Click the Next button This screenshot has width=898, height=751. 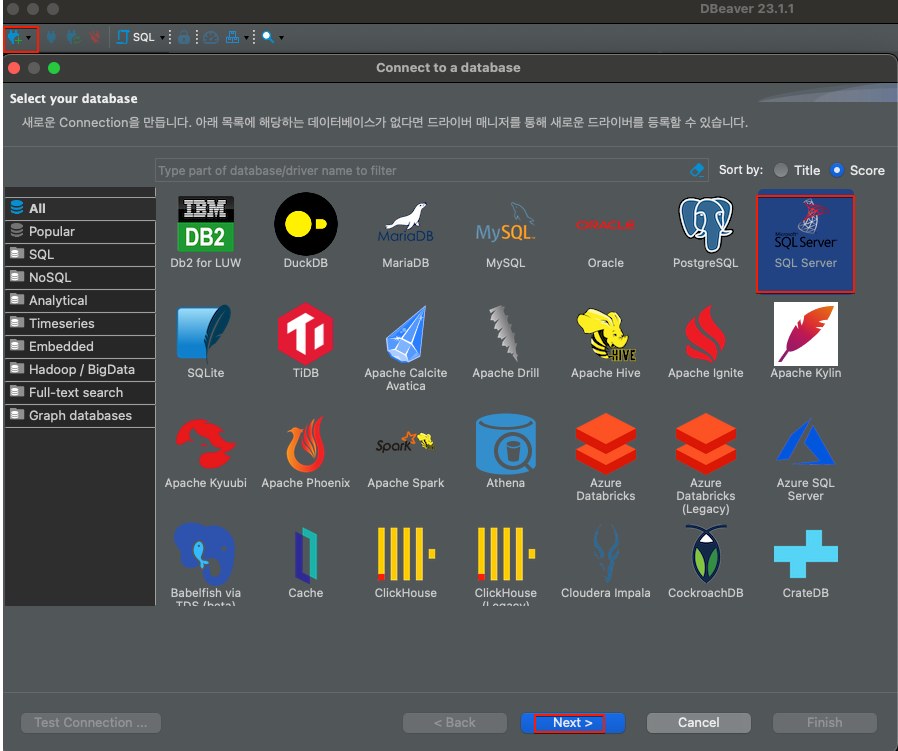[573, 722]
